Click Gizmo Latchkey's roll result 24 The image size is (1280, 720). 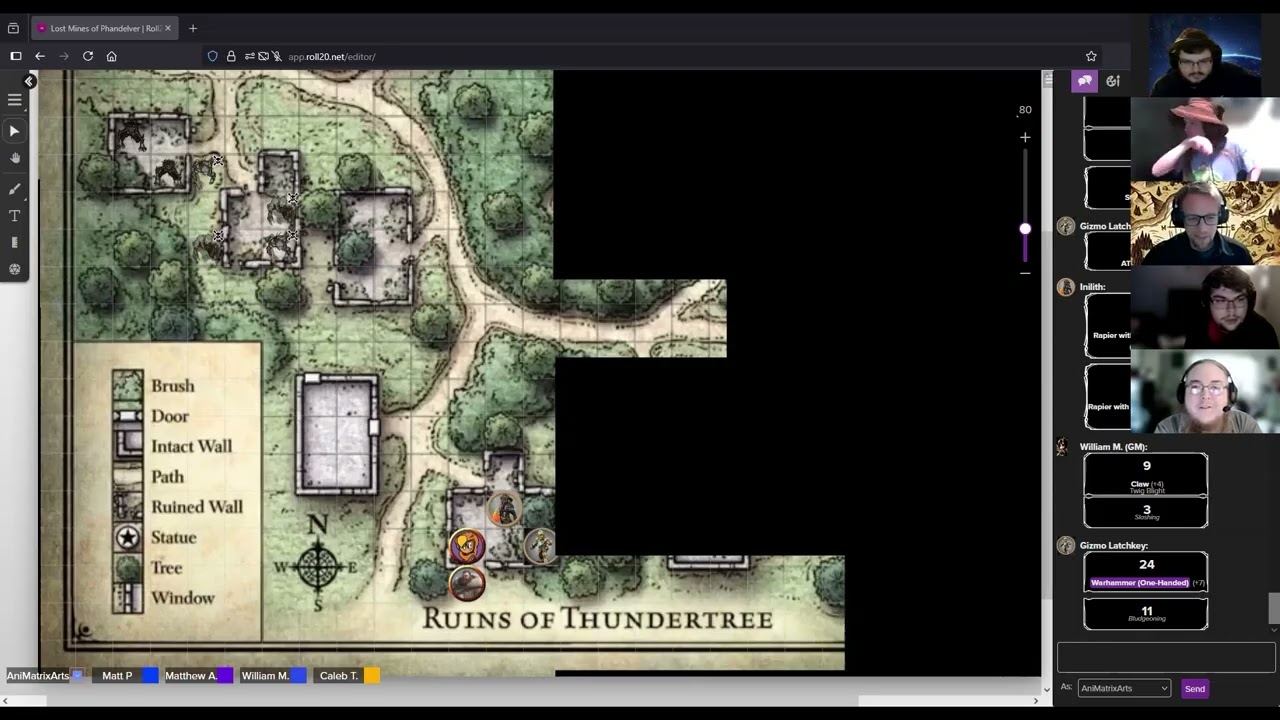click(1146, 565)
